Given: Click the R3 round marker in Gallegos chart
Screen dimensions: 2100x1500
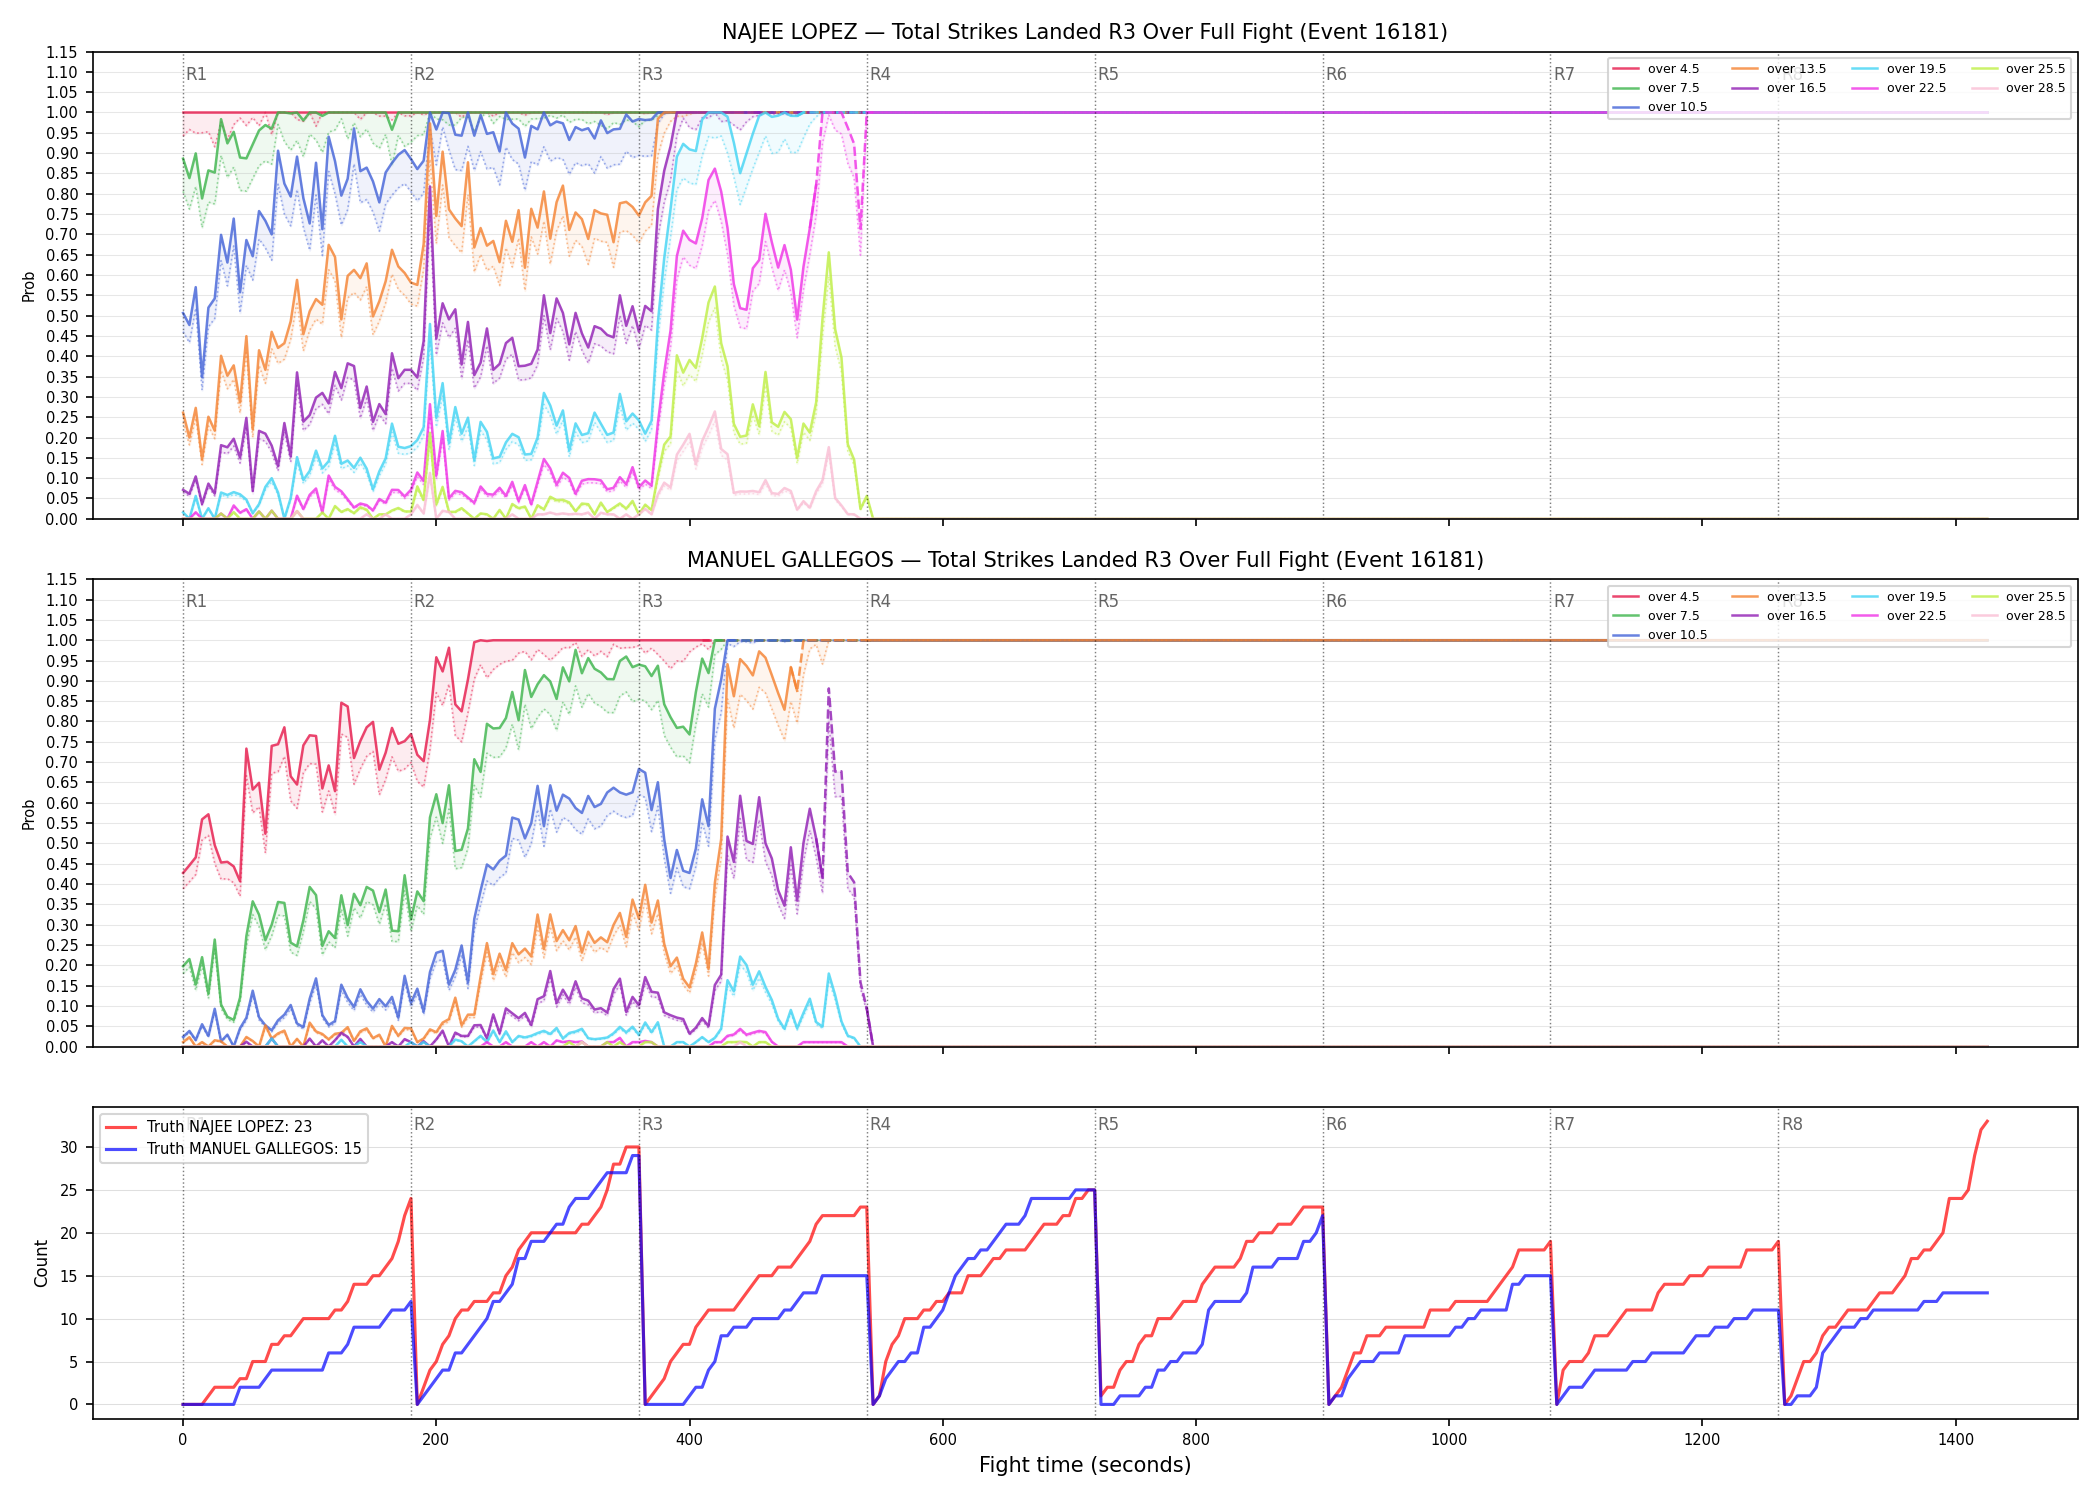Looking at the screenshot, I should tap(652, 601).
